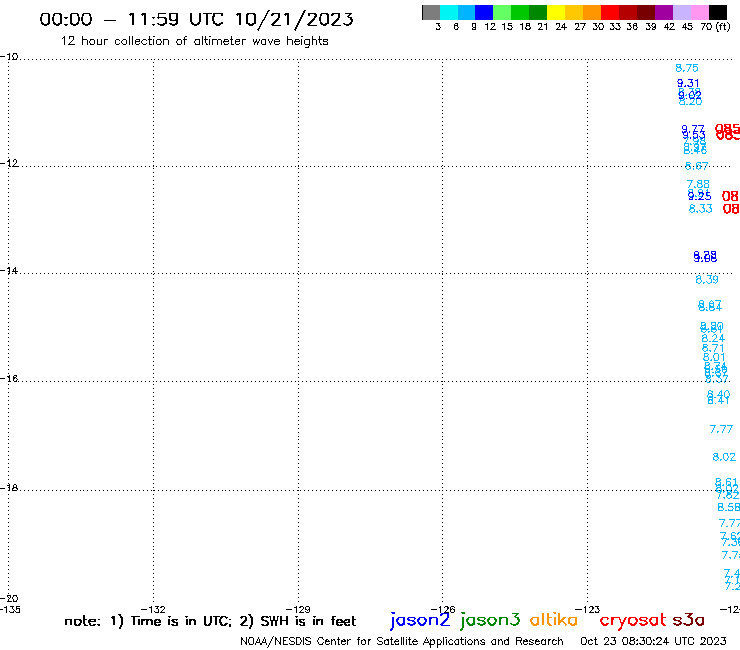Click the longitude axis label -132
This screenshot has height=650, width=740.
click(153, 609)
